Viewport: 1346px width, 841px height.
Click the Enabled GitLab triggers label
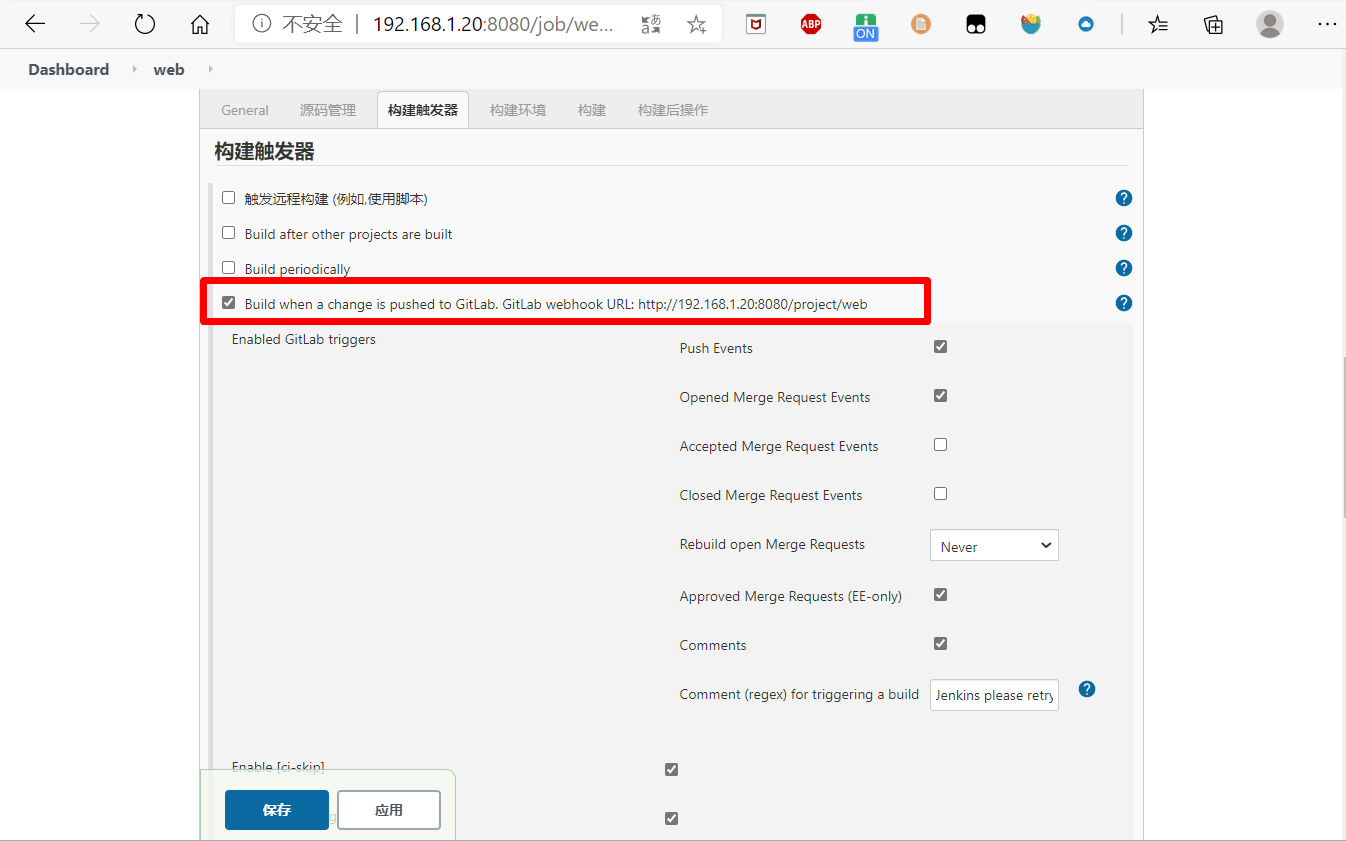pos(304,339)
